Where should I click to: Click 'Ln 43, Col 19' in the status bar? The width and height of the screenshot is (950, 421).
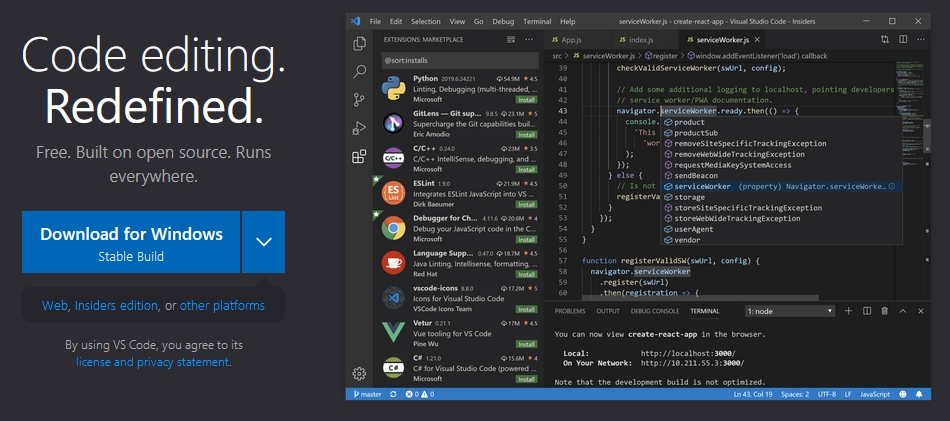point(751,394)
